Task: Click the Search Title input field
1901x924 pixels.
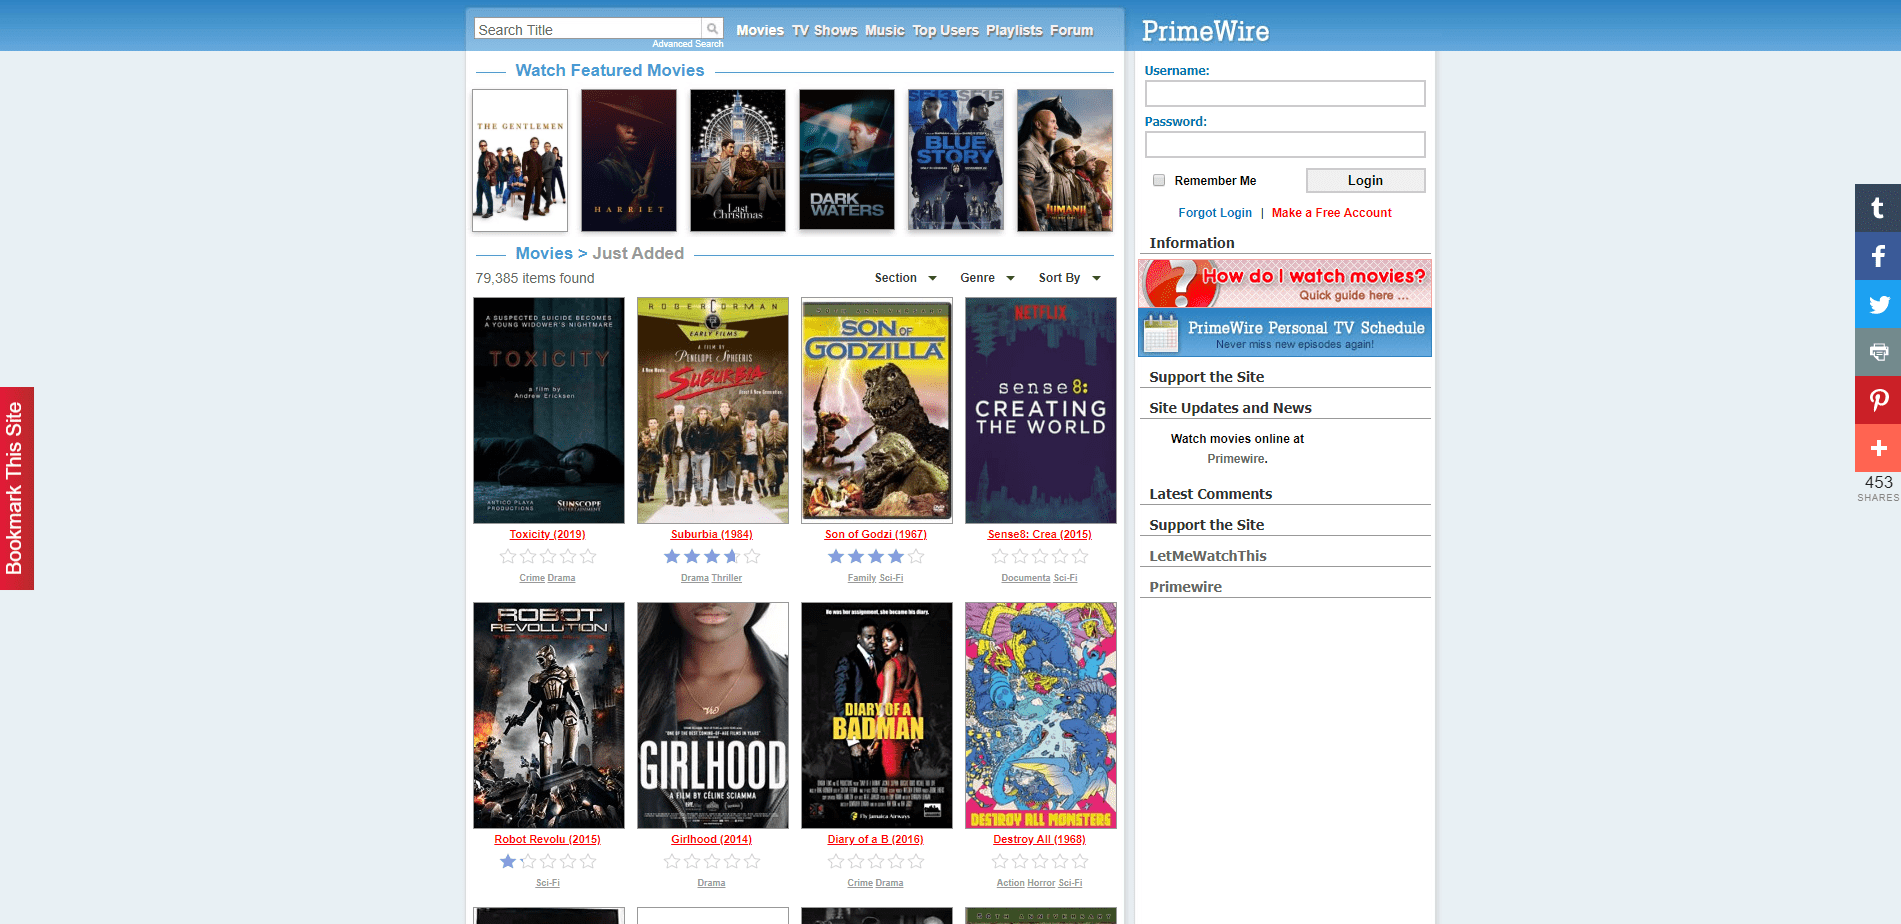Action: [588, 29]
